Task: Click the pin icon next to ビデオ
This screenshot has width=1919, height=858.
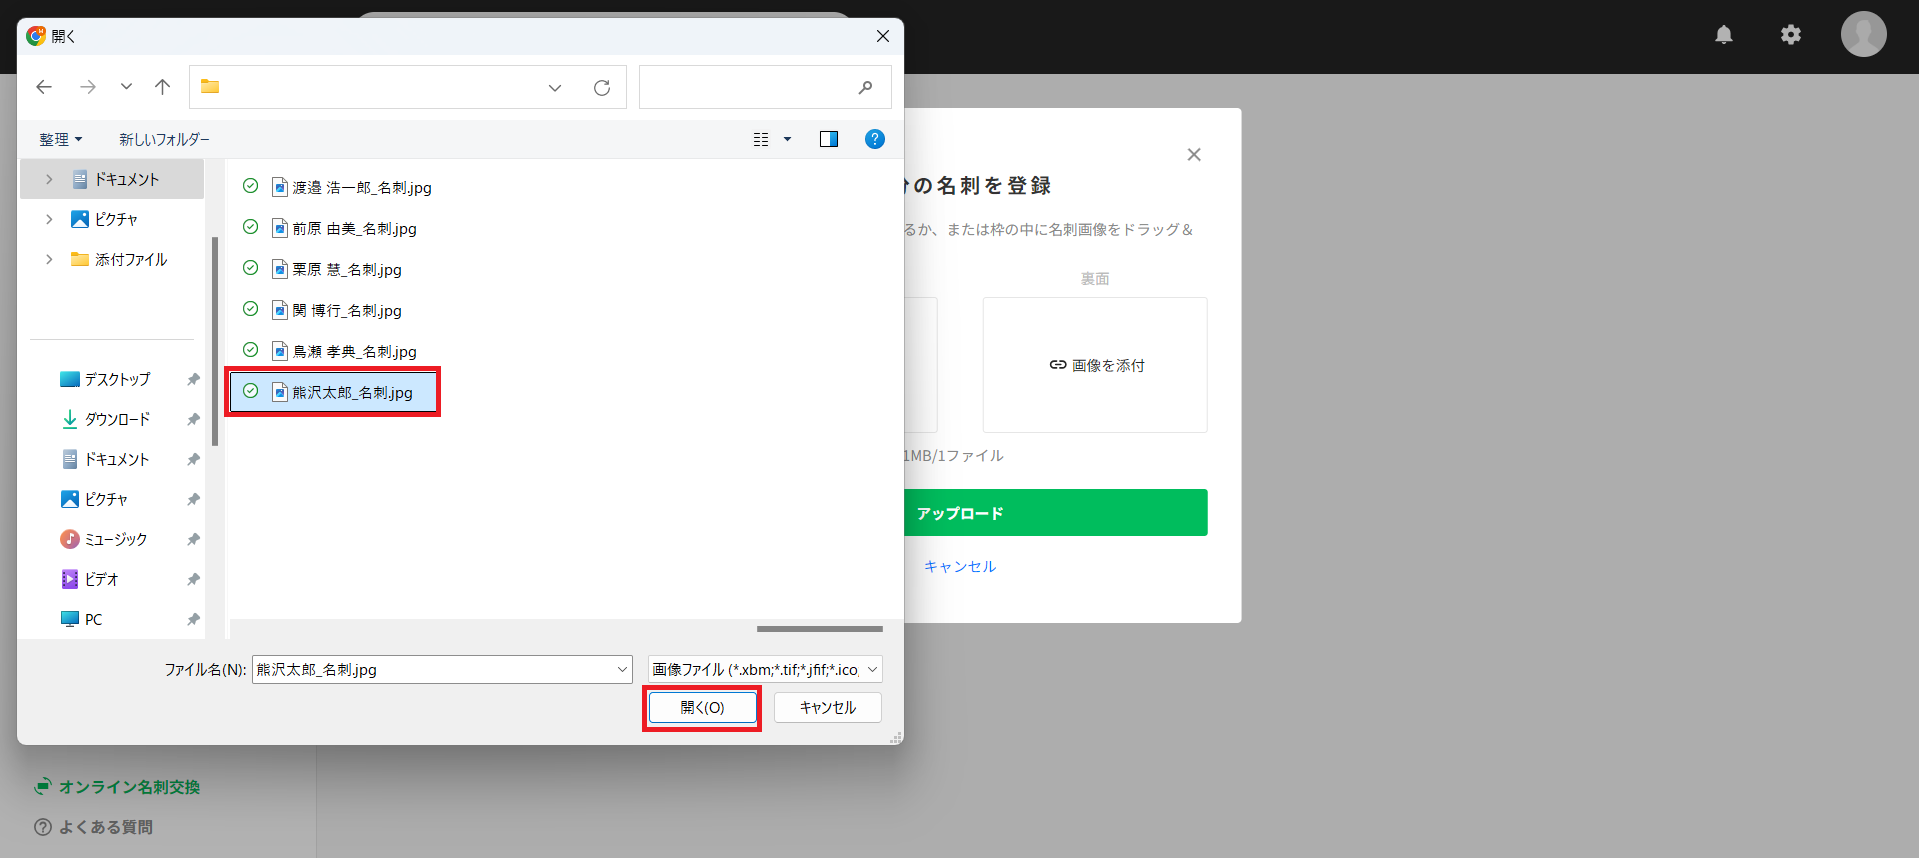Action: 193,579
